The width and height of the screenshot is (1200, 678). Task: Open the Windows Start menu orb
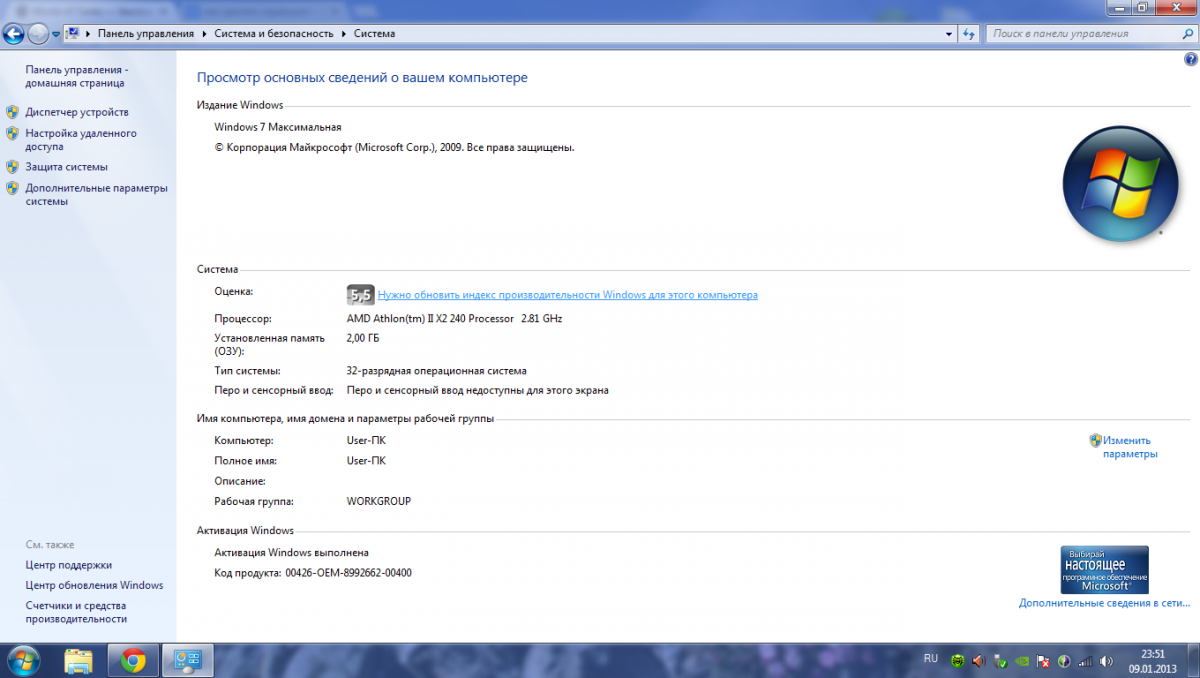coord(23,660)
